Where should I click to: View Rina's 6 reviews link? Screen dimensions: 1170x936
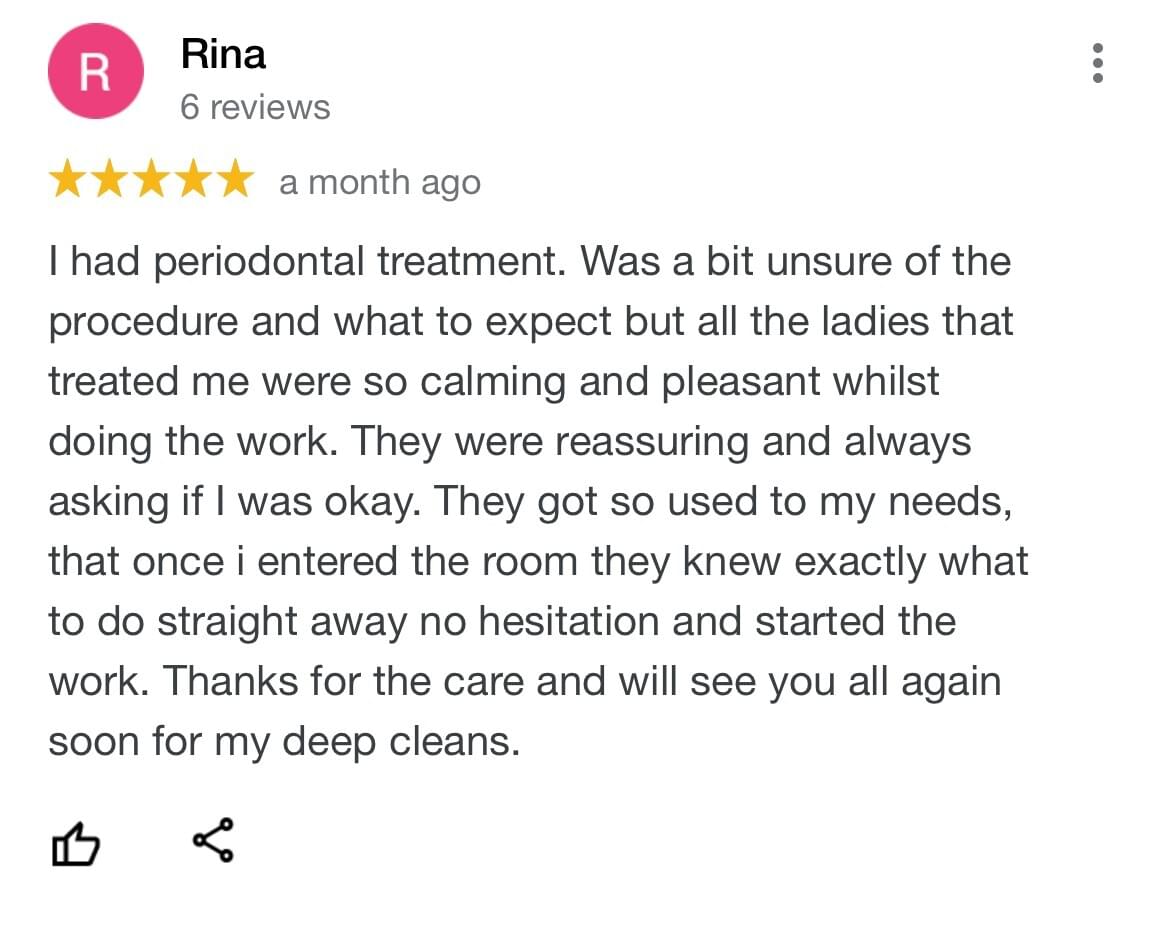[255, 107]
